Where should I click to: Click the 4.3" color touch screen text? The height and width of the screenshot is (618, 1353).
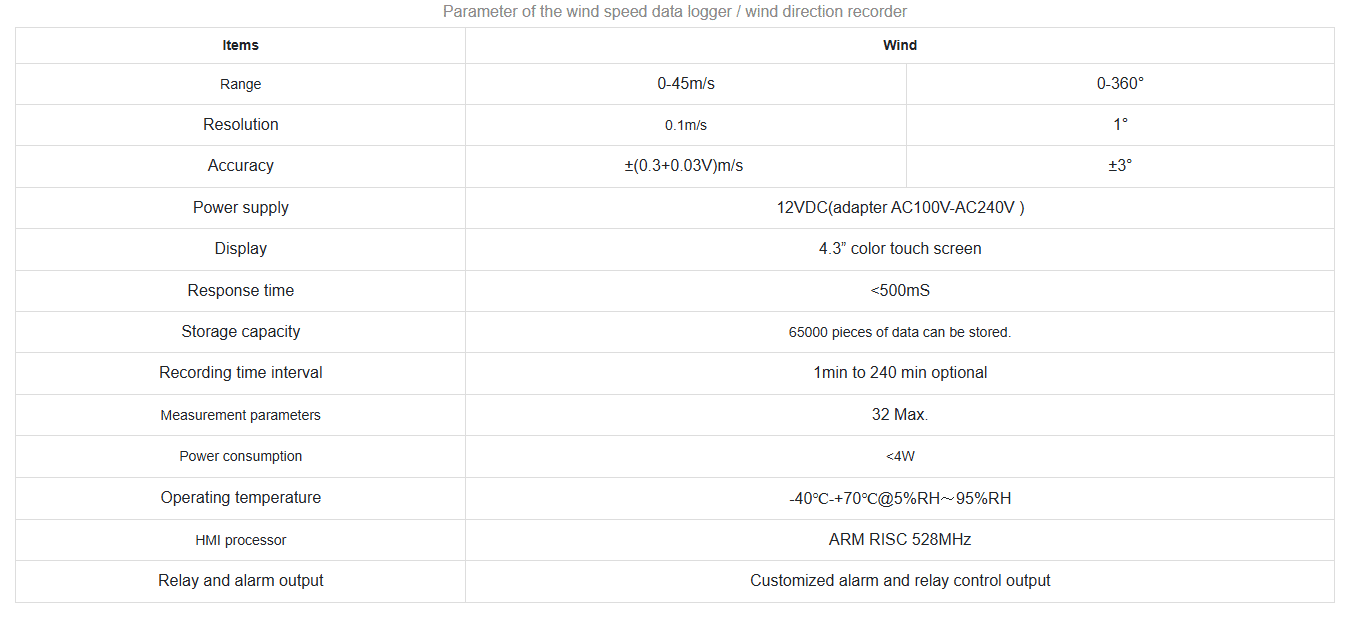[900, 249]
